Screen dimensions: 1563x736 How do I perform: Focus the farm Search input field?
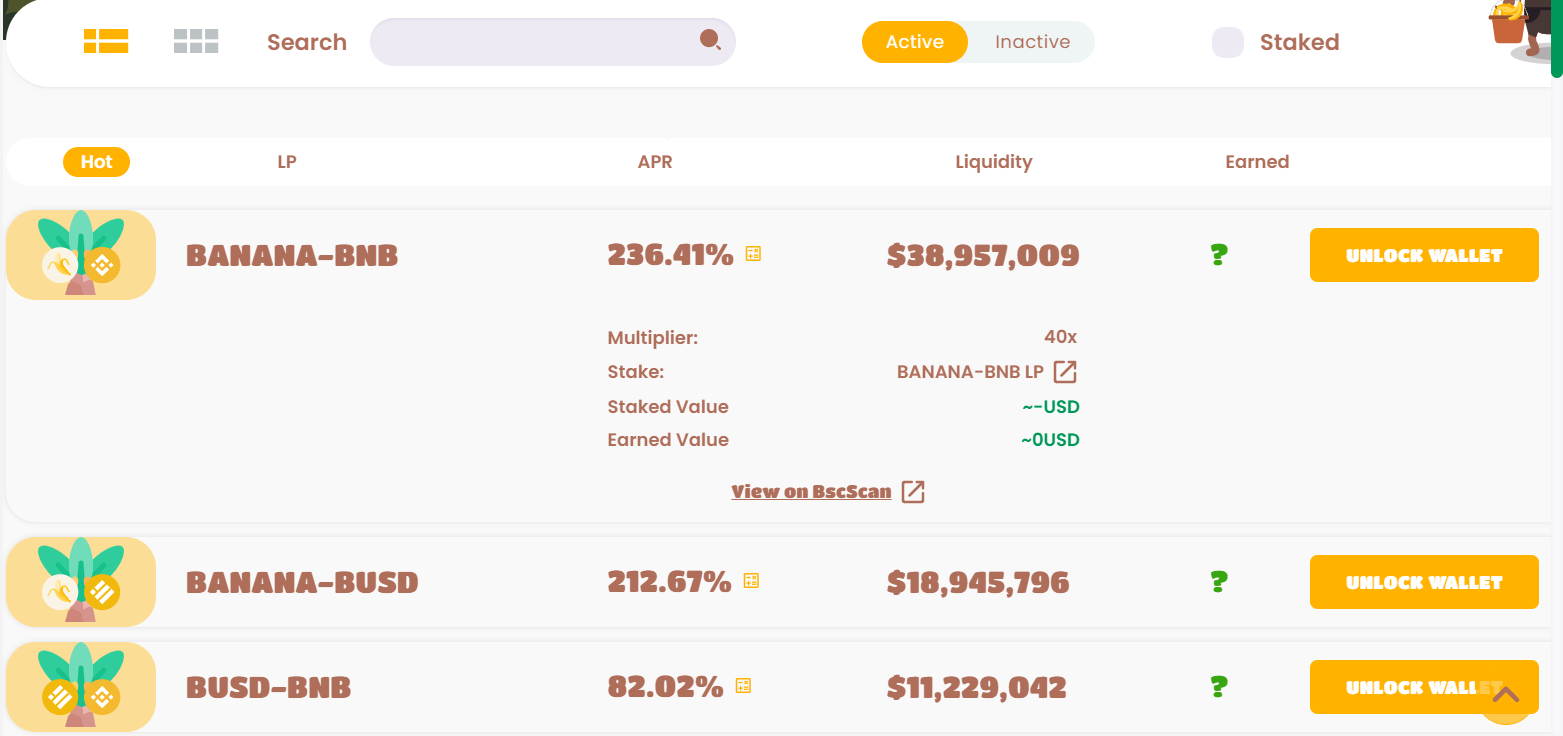coord(553,42)
